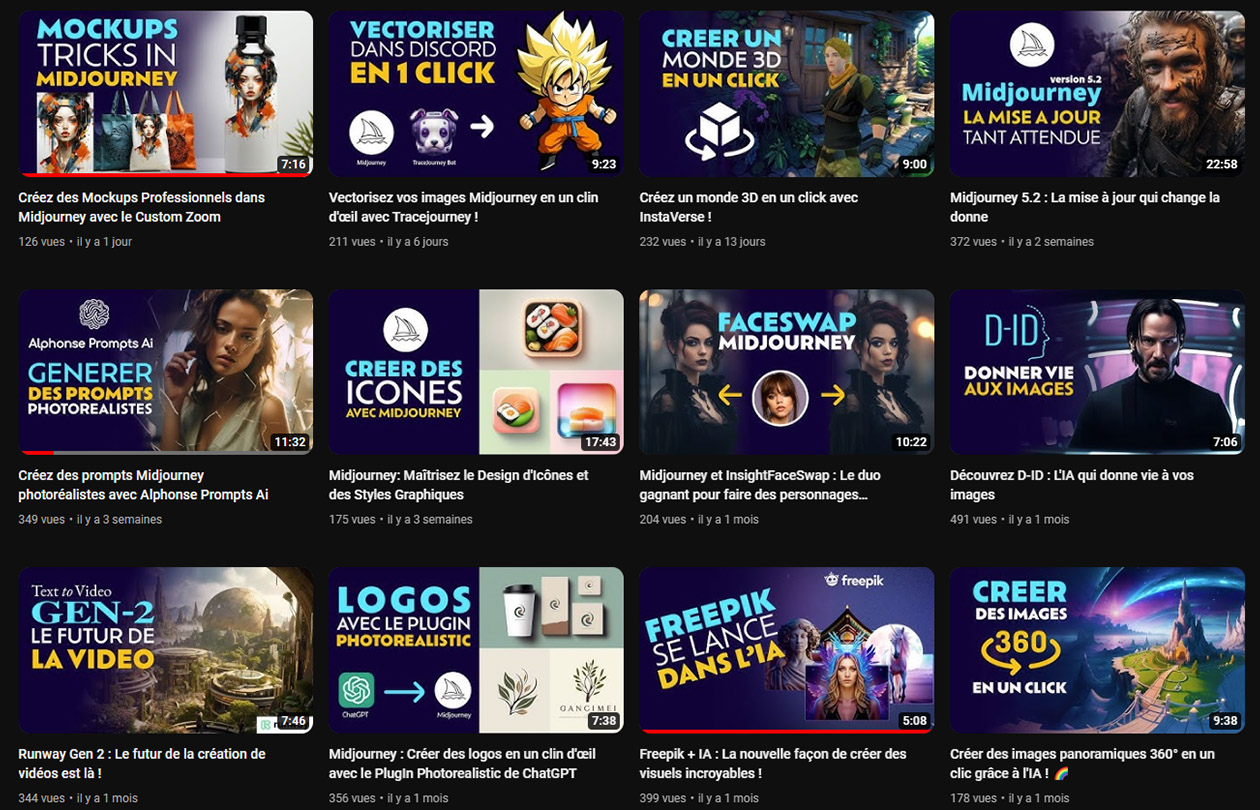Click title 'Créer des images panoramiques 360°'
1260x810 pixels.
coord(1083,763)
